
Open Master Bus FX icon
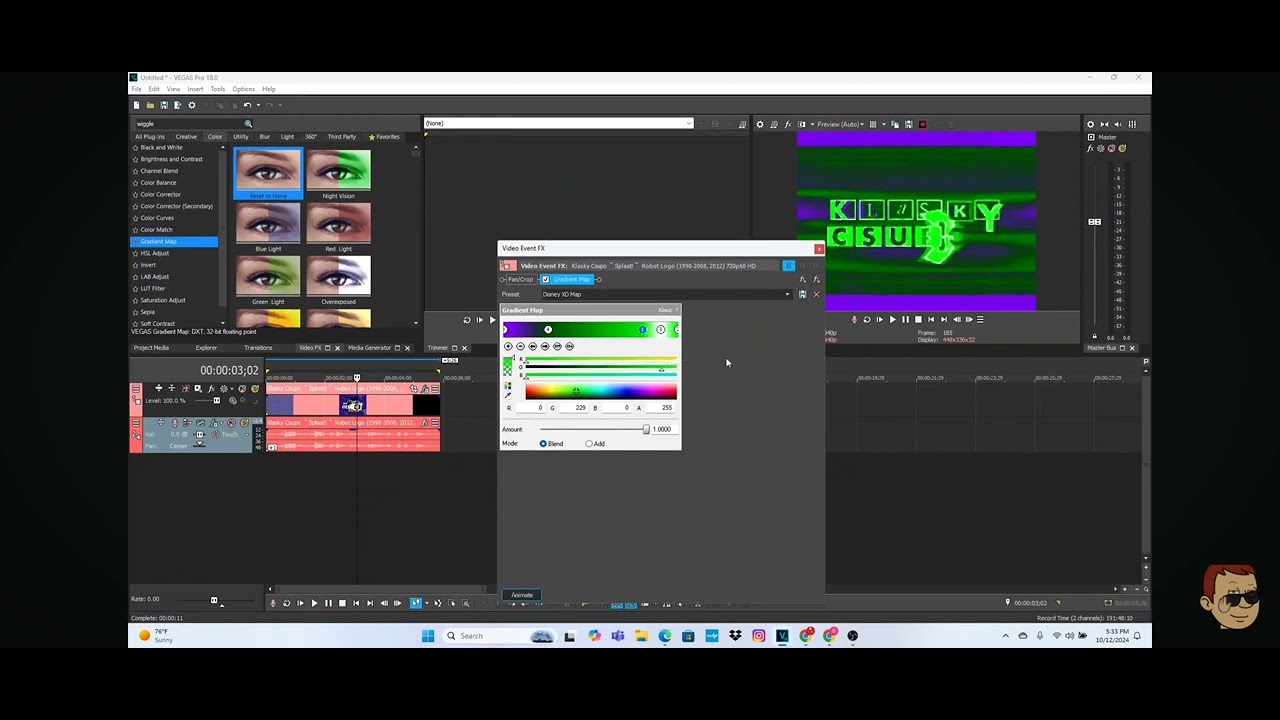(x=1092, y=148)
